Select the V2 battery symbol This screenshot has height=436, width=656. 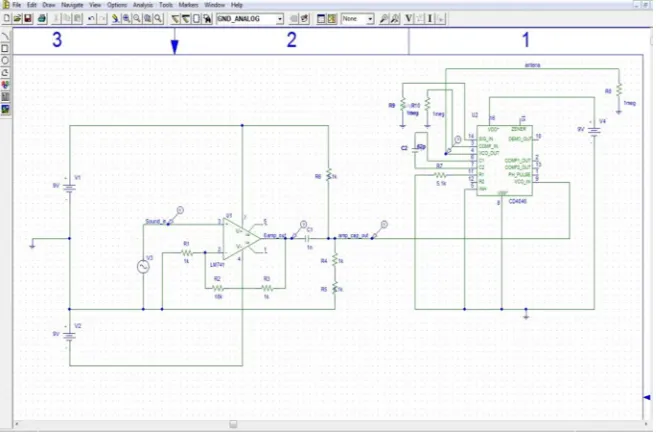69,336
